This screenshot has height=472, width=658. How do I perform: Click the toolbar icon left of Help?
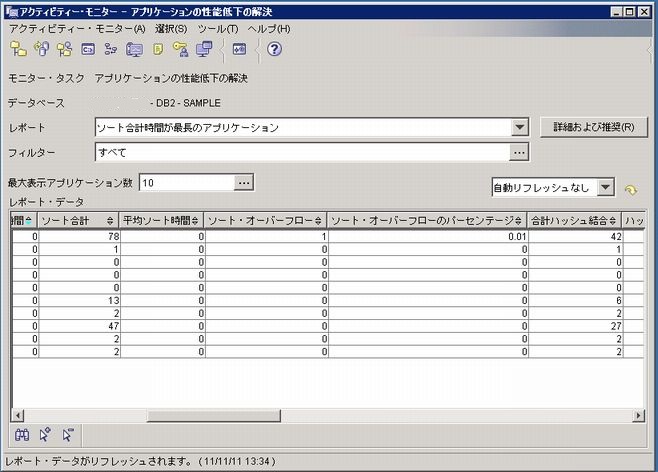[x=240, y=49]
